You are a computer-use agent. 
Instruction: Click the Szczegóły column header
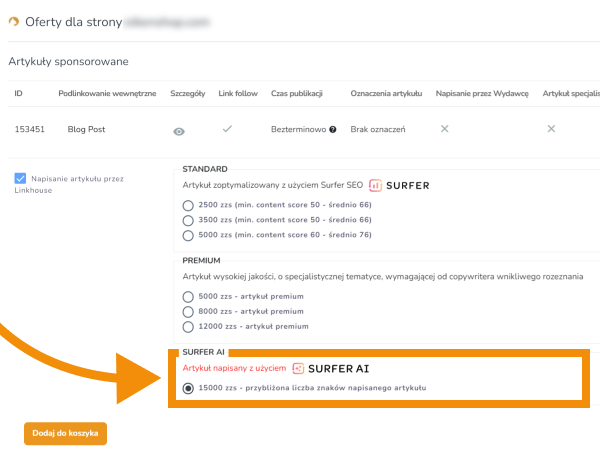click(188, 93)
